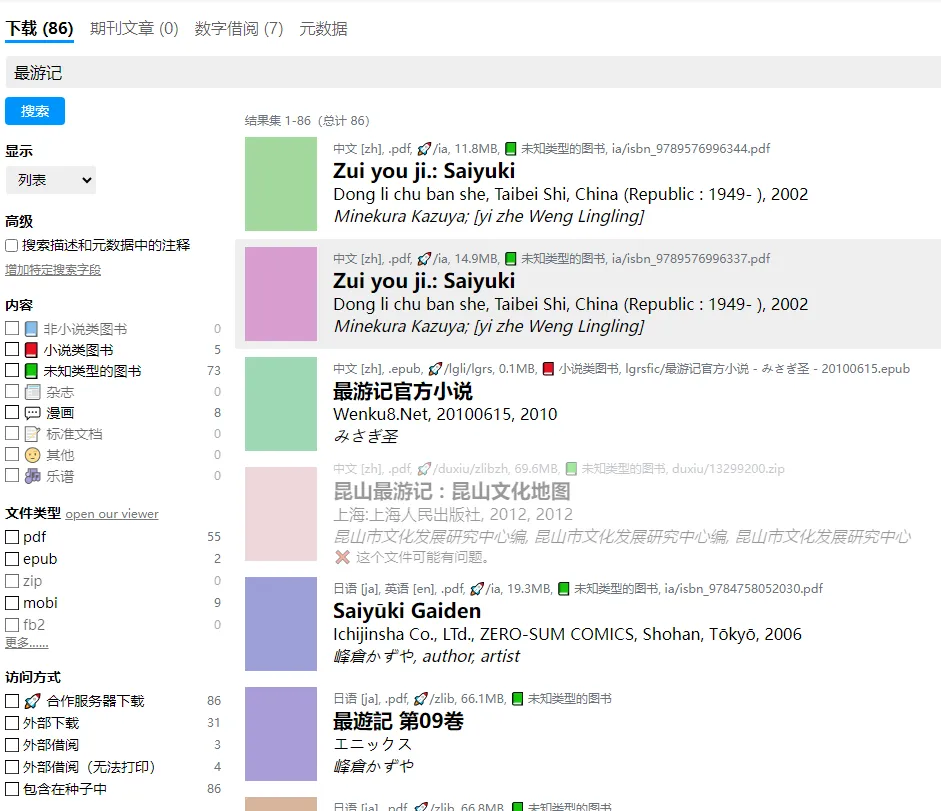Image resolution: width=941 pixels, height=811 pixels.
Task: Open the 最遊記 第09巻 result
Action: pos(398,721)
